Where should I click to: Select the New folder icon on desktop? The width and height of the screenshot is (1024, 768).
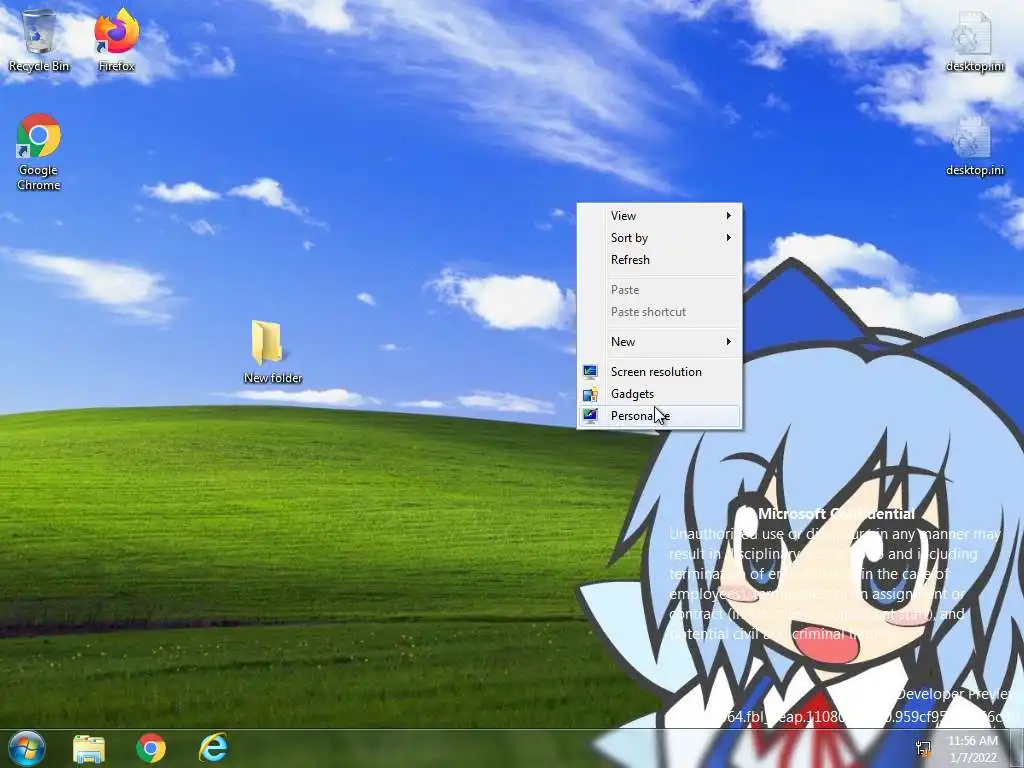272,351
